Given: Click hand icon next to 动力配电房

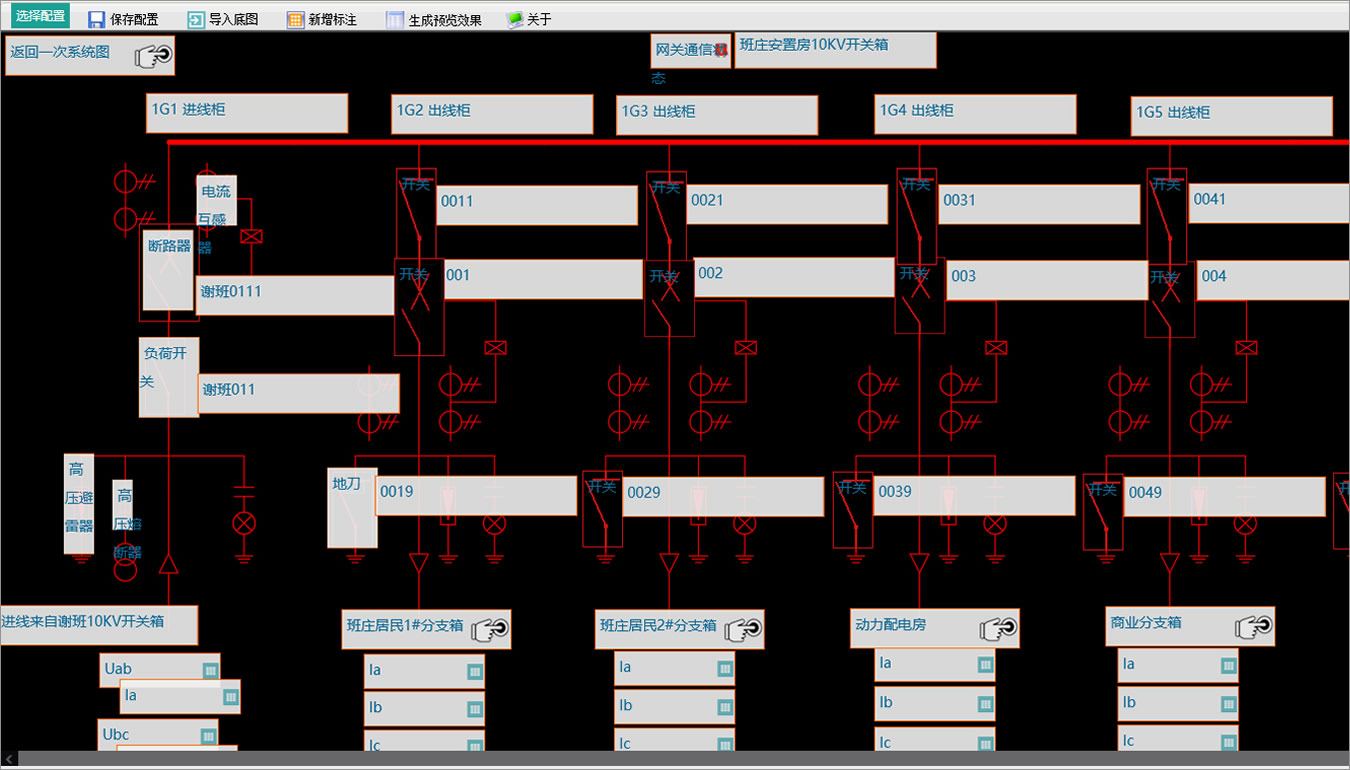Looking at the screenshot, I should point(999,628).
